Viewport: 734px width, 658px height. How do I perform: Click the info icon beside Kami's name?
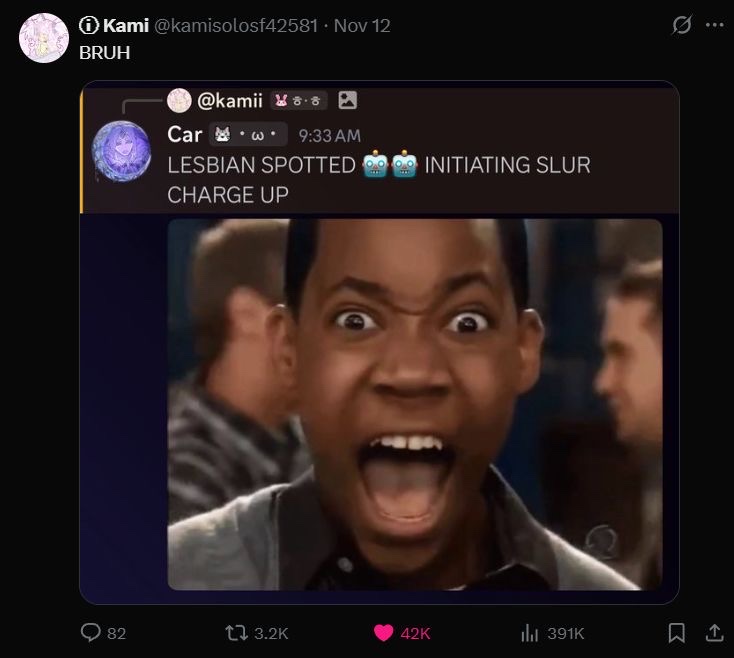88,26
